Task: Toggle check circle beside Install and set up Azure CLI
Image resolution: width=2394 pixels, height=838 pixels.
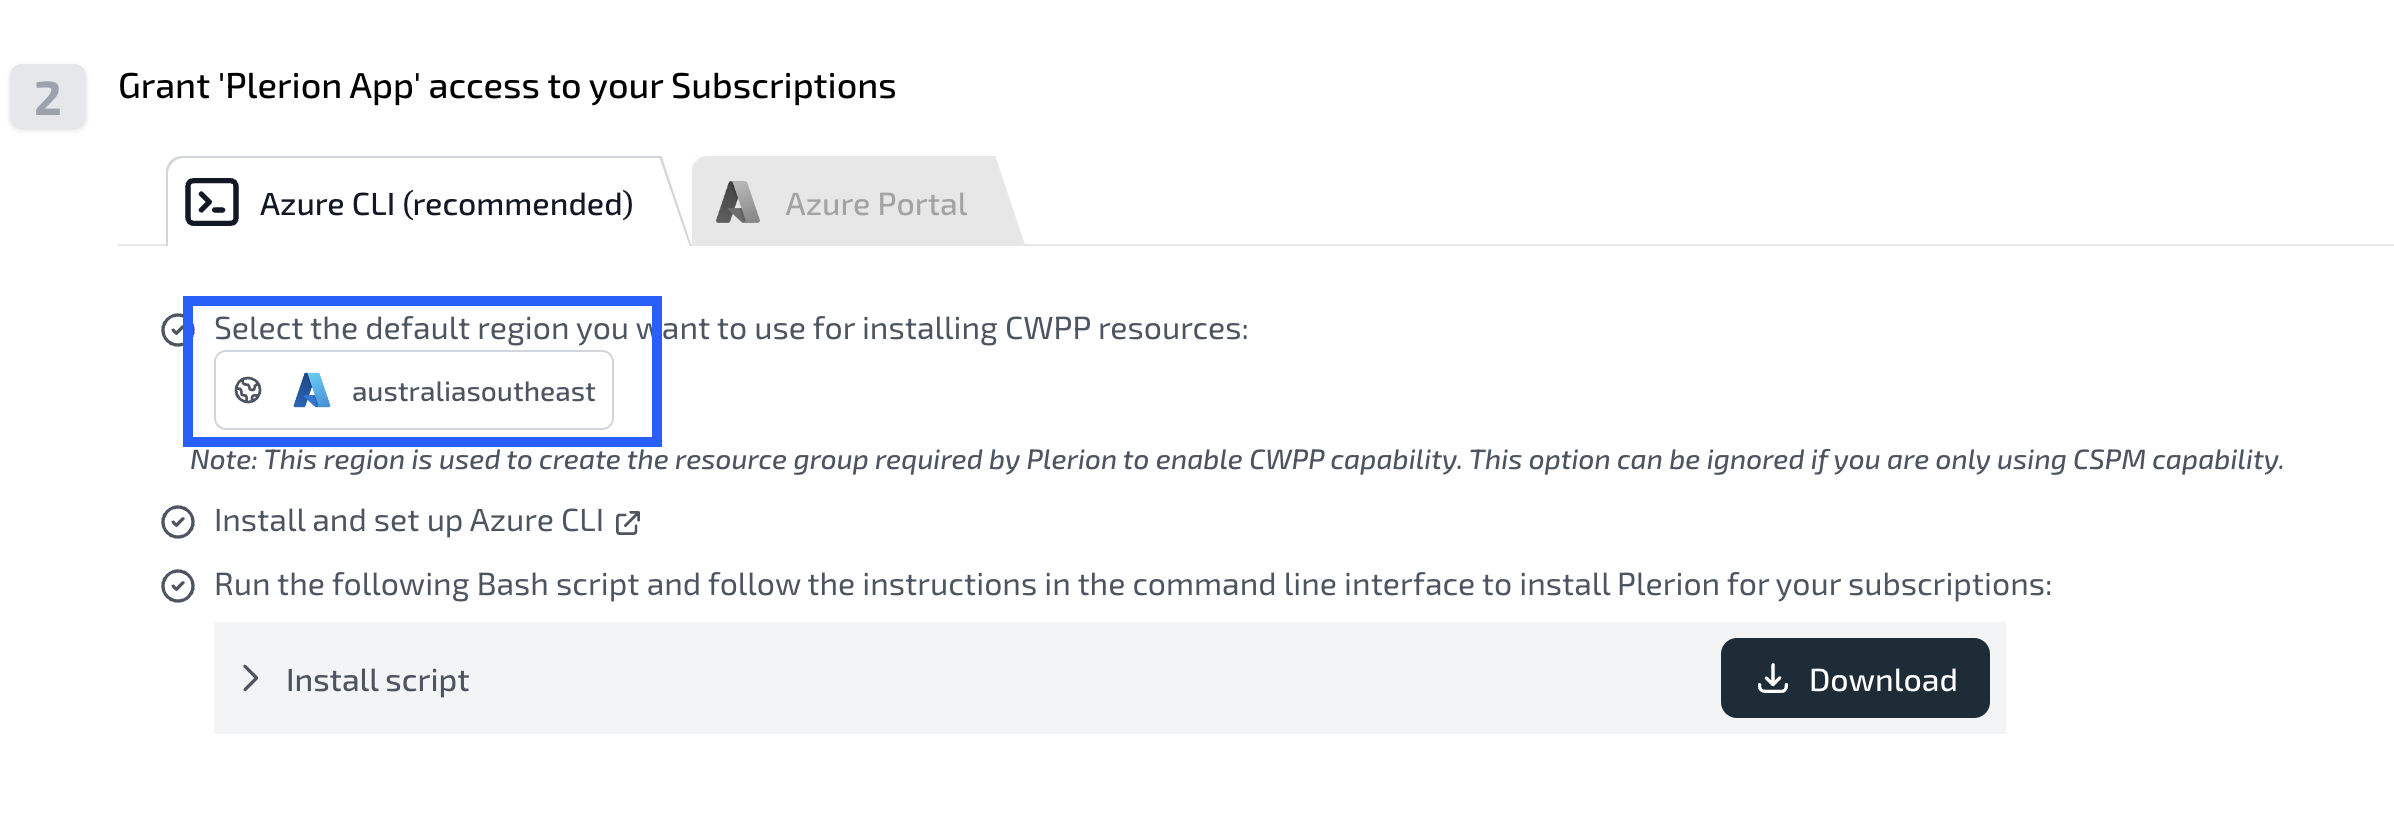Action: pyautogui.click(x=178, y=522)
